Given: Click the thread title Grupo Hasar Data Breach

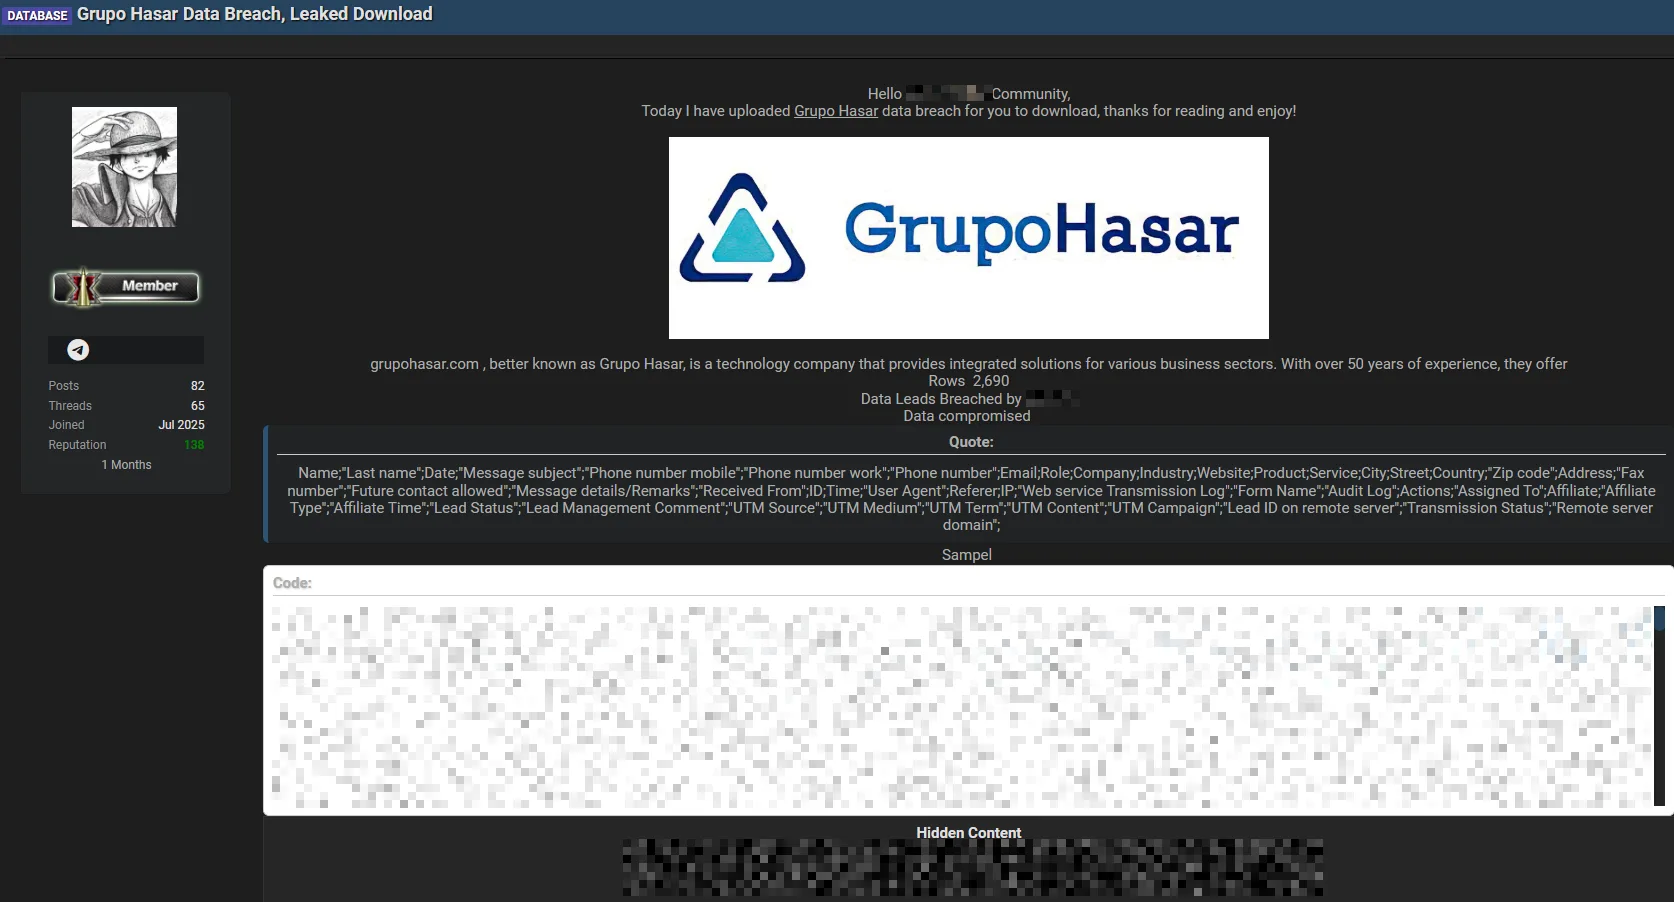Looking at the screenshot, I should [x=255, y=14].
